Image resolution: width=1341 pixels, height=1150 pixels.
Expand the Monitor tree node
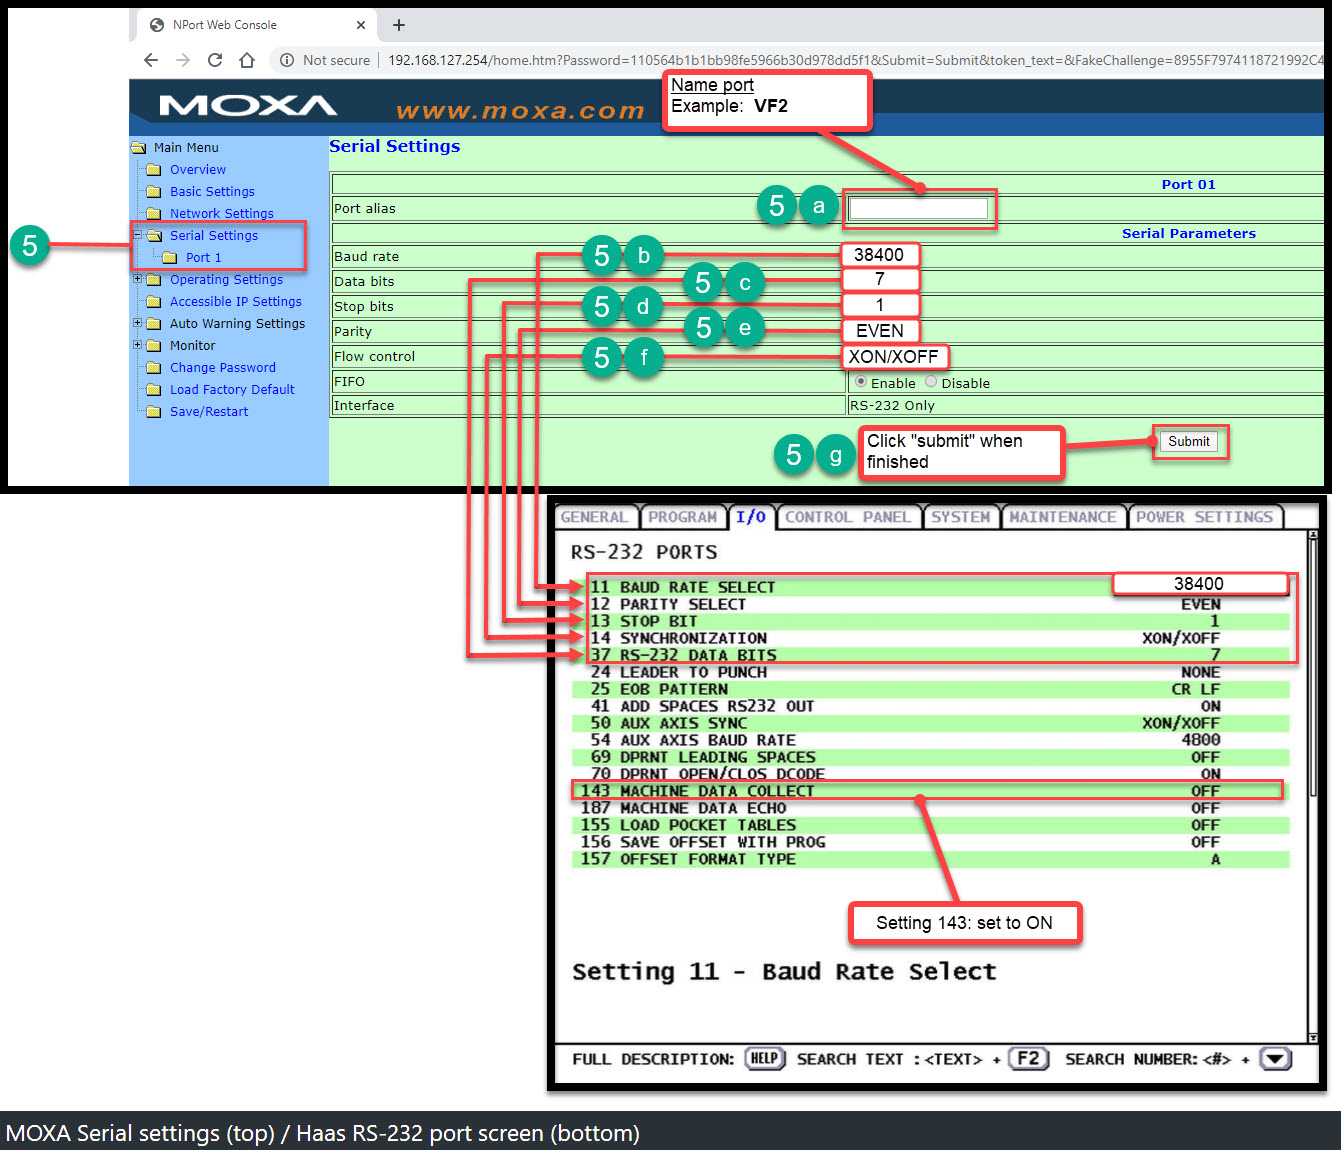click(138, 345)
